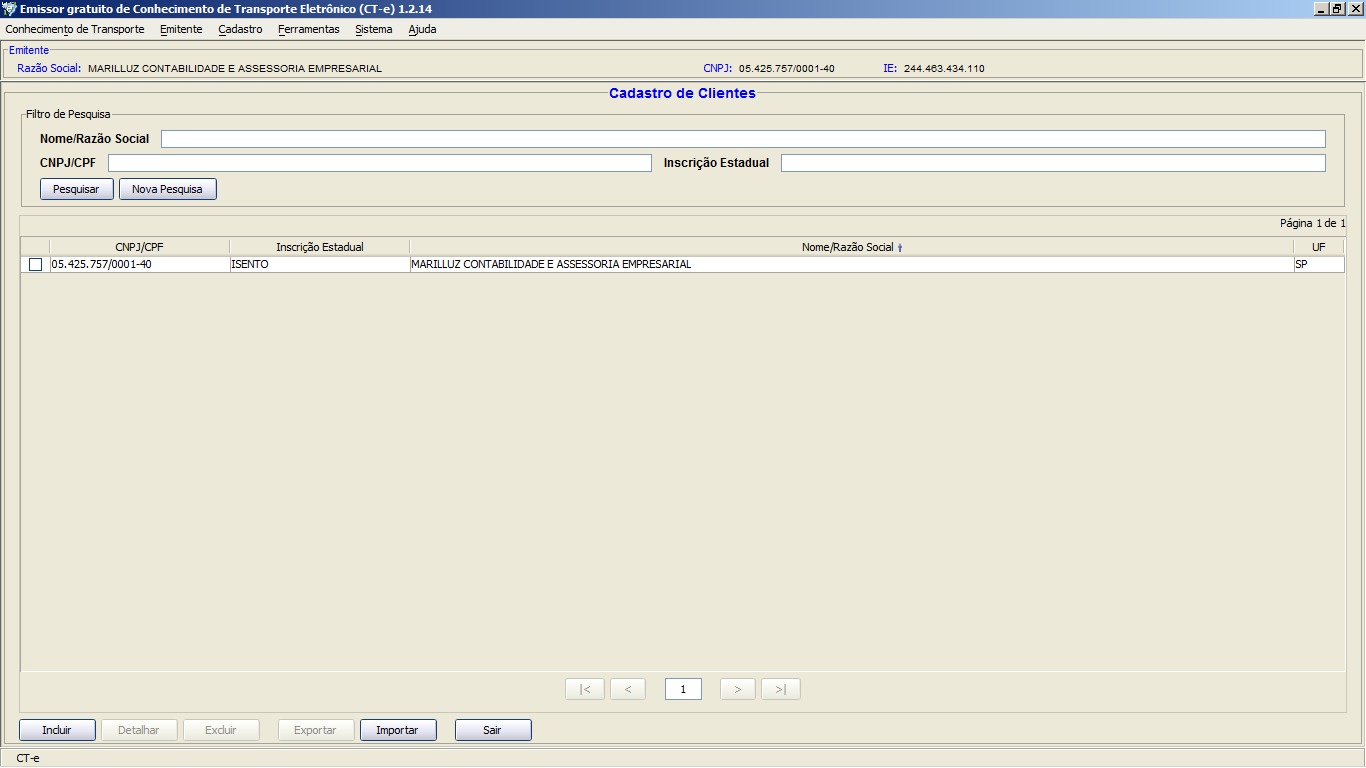Click the Nova Pesquisa button
Screen dimensions: 1366x768
click(167, 189)
